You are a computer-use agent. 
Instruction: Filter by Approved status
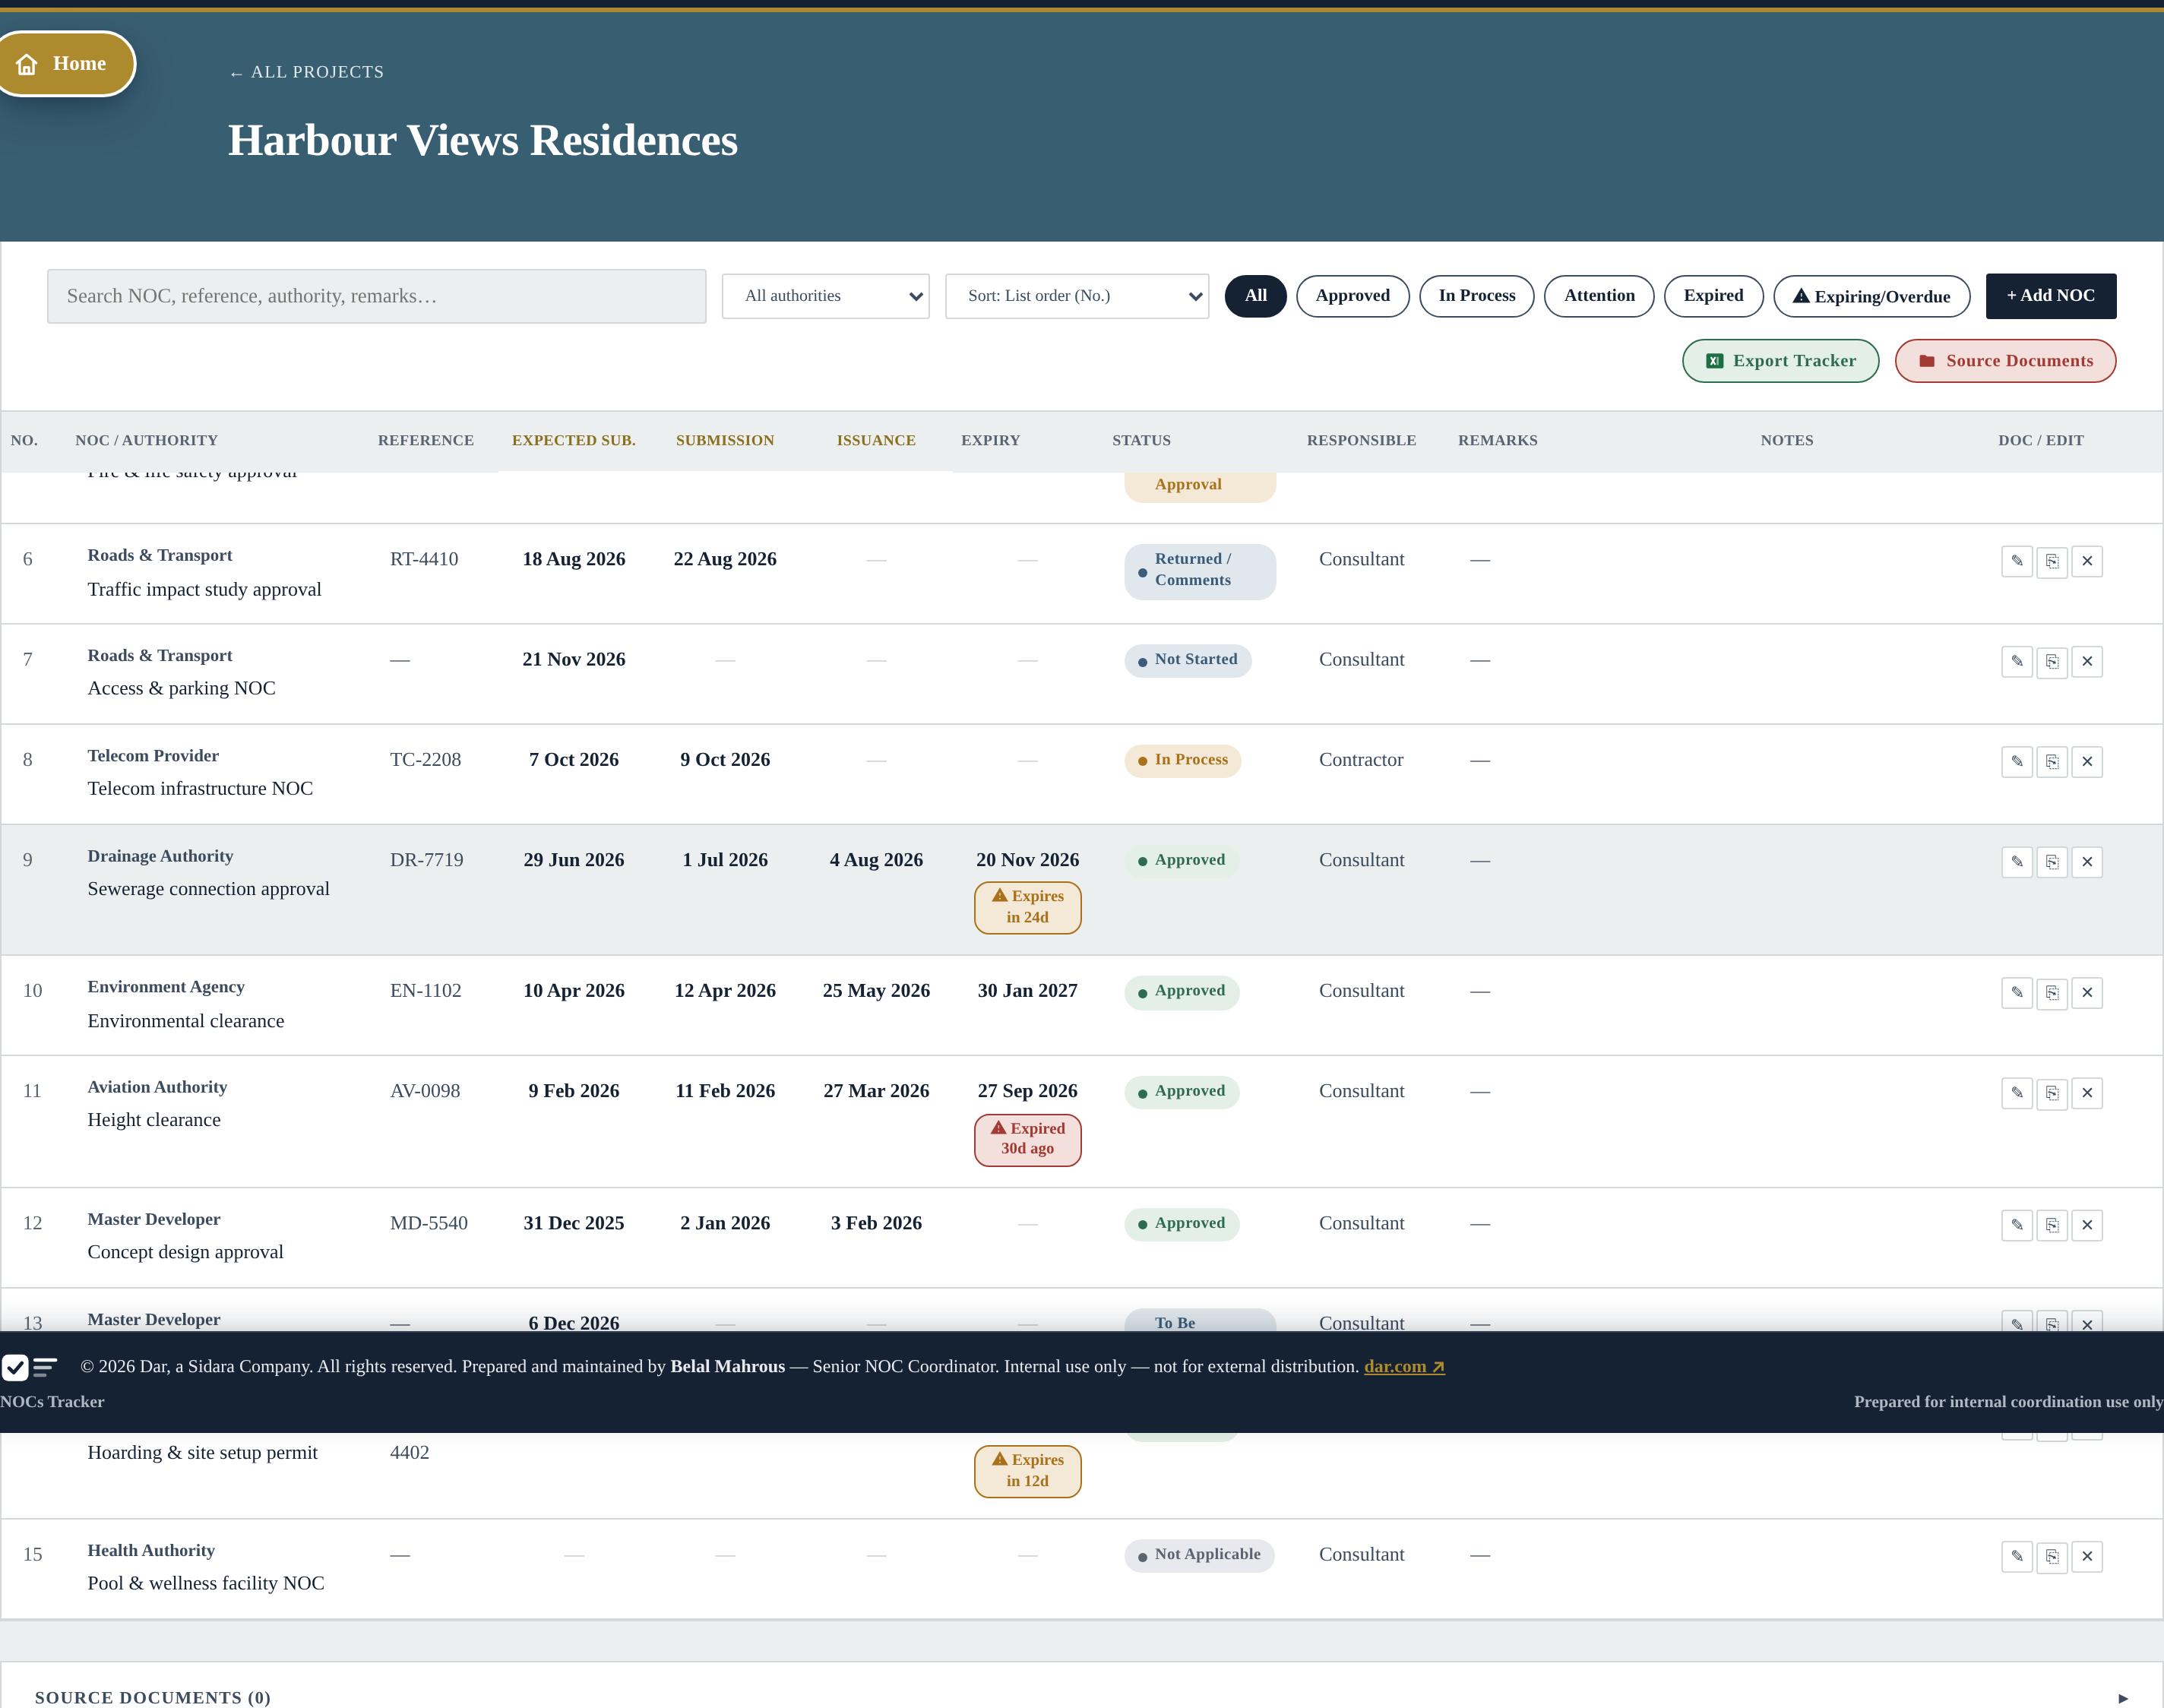1352,296
